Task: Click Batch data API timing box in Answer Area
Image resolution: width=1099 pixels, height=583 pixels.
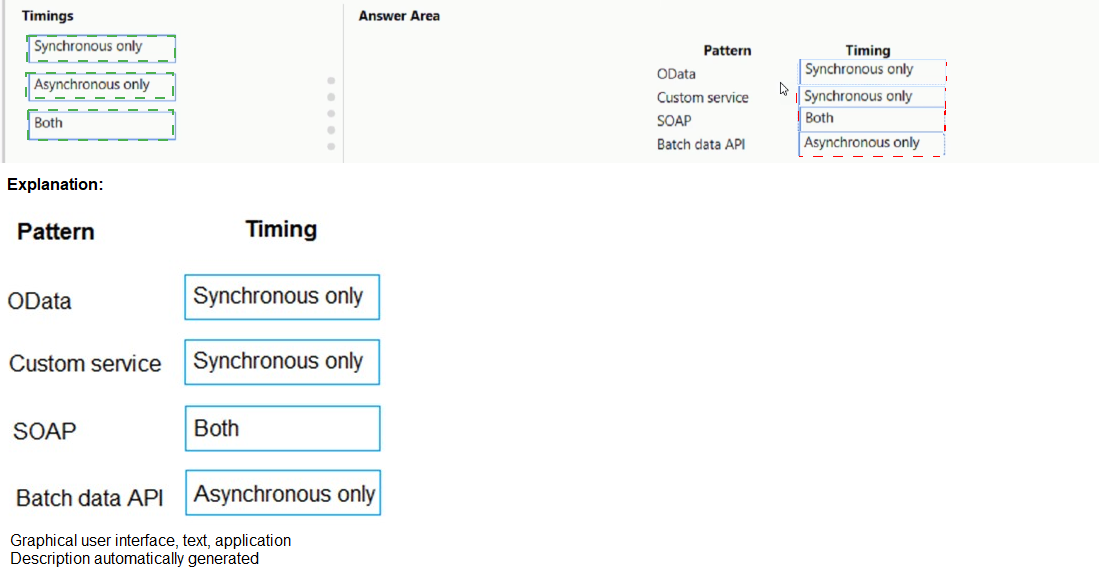Action: (872, 143)
